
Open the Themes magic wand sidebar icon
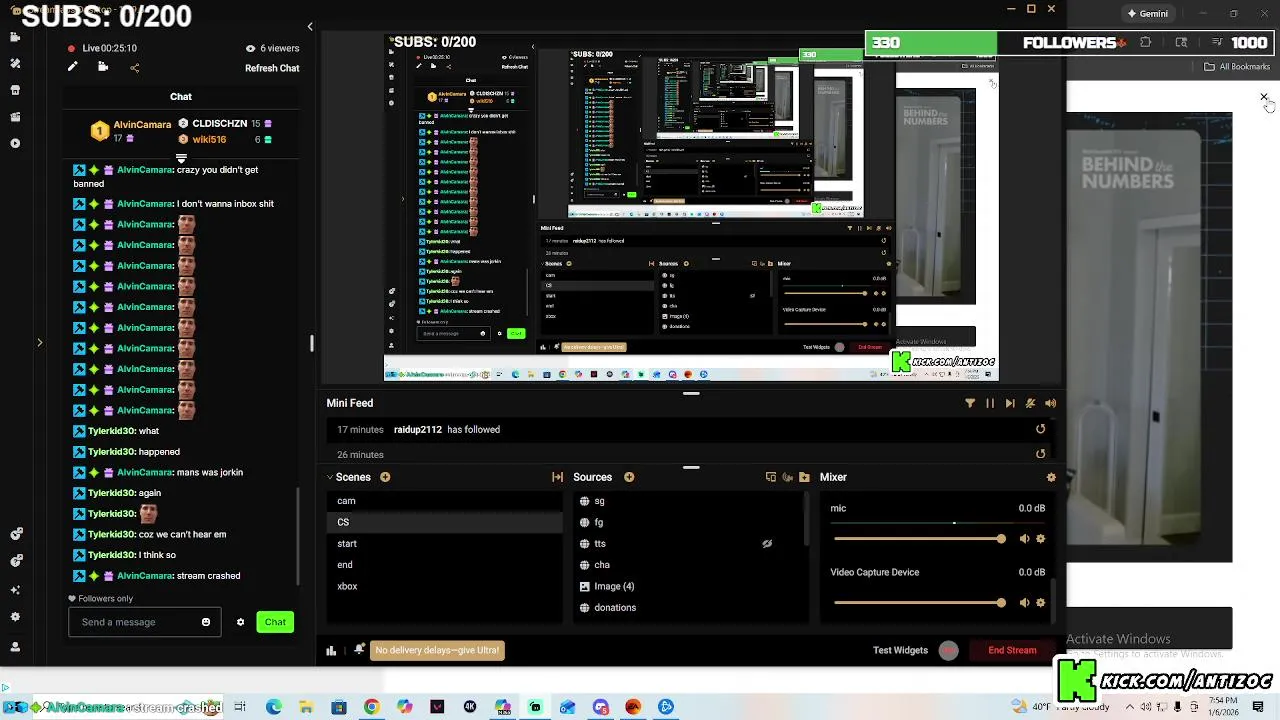[15, 63]
